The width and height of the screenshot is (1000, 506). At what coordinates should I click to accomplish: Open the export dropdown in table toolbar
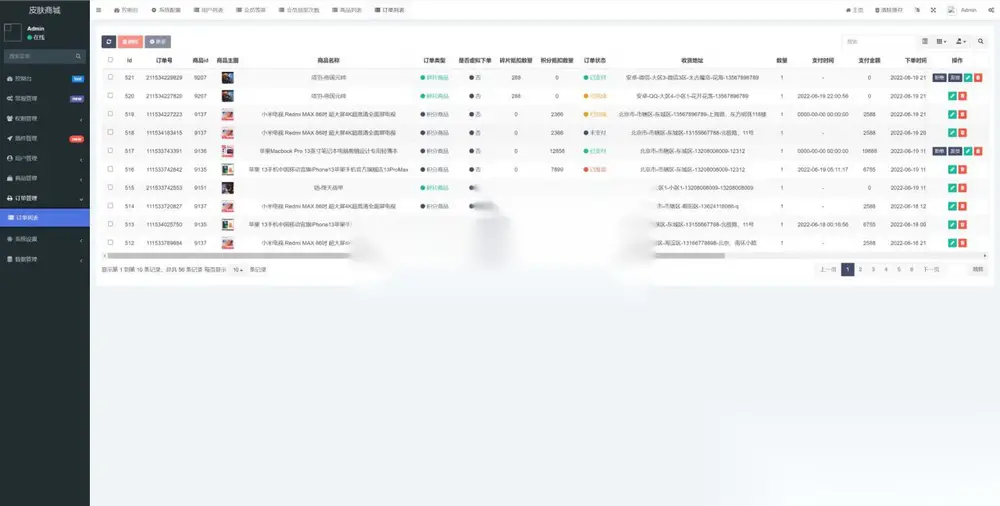(960, 41)
